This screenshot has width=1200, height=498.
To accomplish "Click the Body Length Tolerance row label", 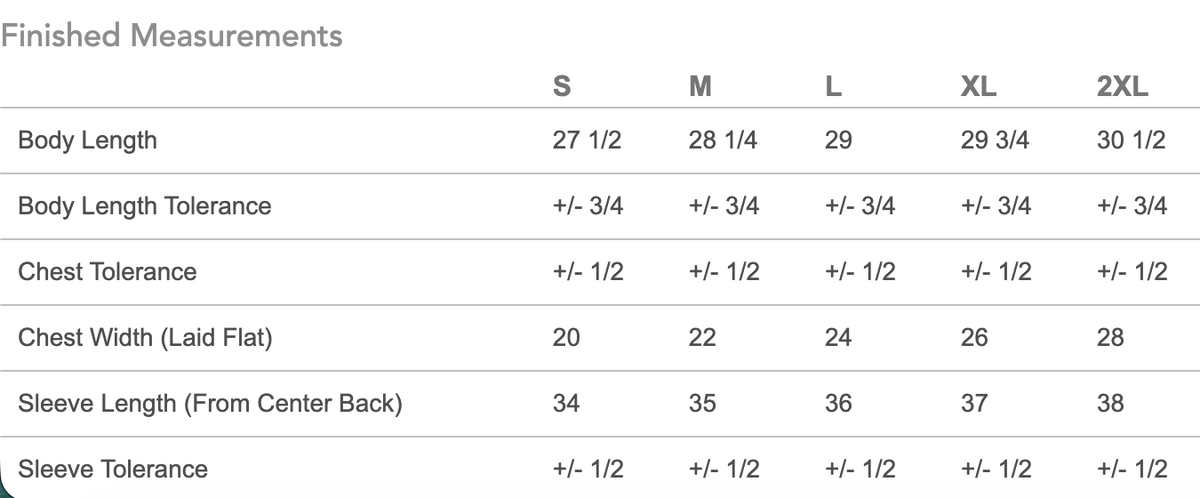I will coord(145,206).
